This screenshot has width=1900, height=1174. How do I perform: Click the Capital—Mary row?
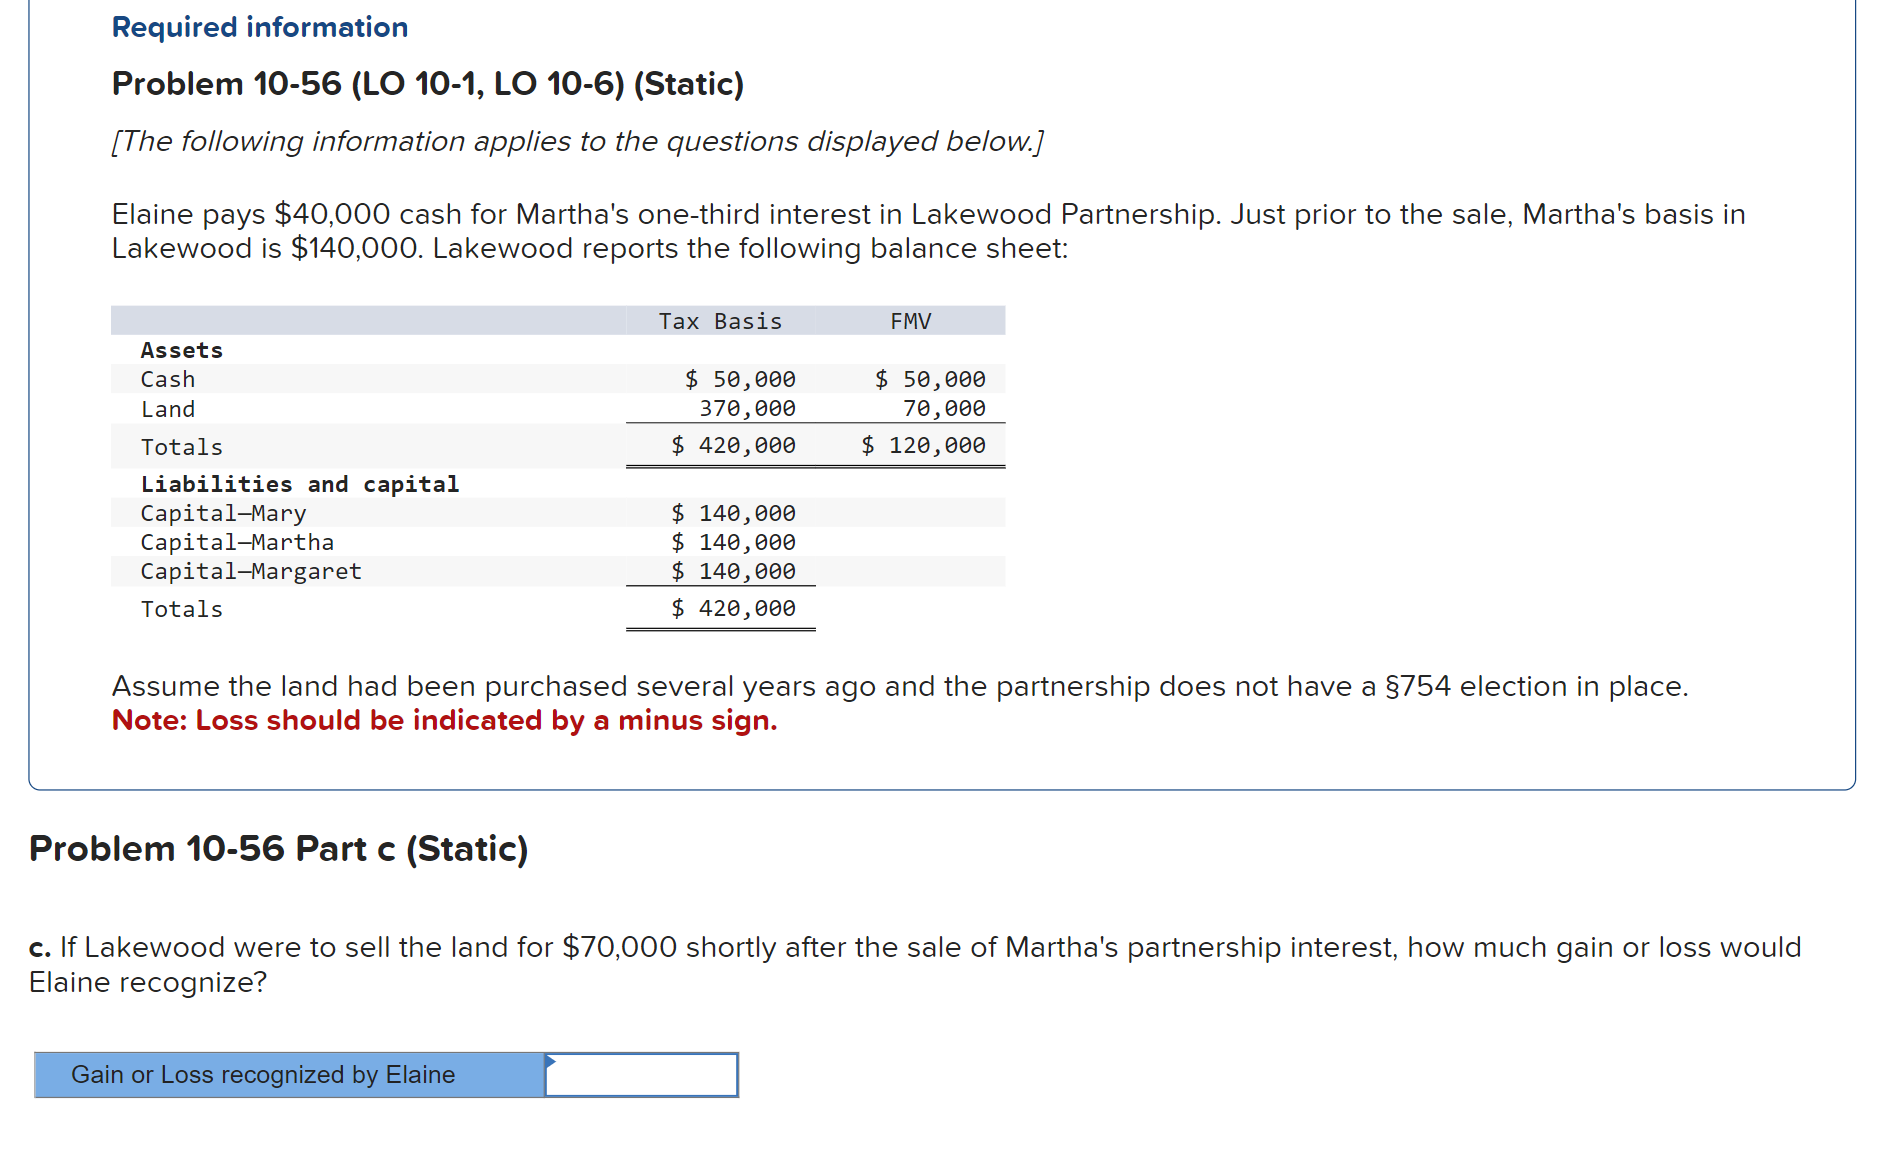click(x=224, y=513)
